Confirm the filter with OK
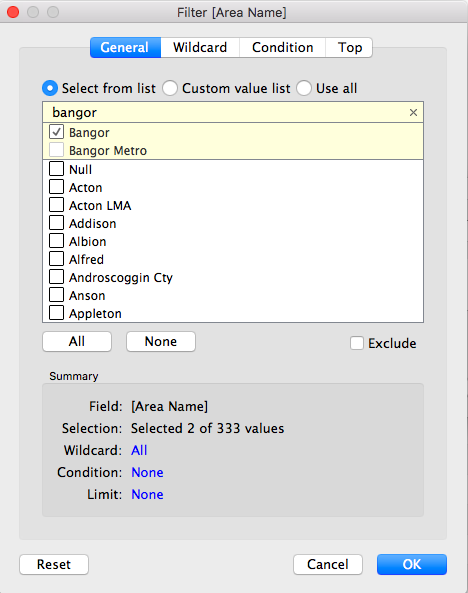Screen dimensions: 468x593 click(412, 564)
